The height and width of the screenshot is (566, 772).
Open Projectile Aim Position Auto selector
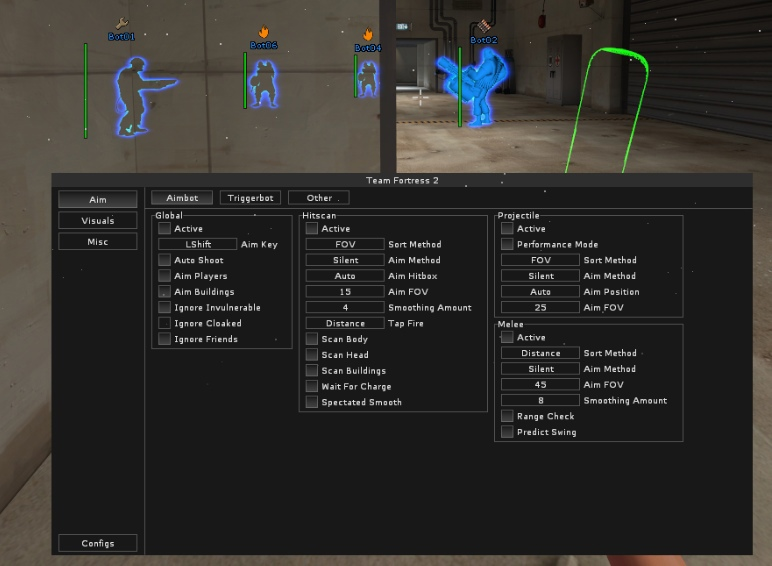540,291
